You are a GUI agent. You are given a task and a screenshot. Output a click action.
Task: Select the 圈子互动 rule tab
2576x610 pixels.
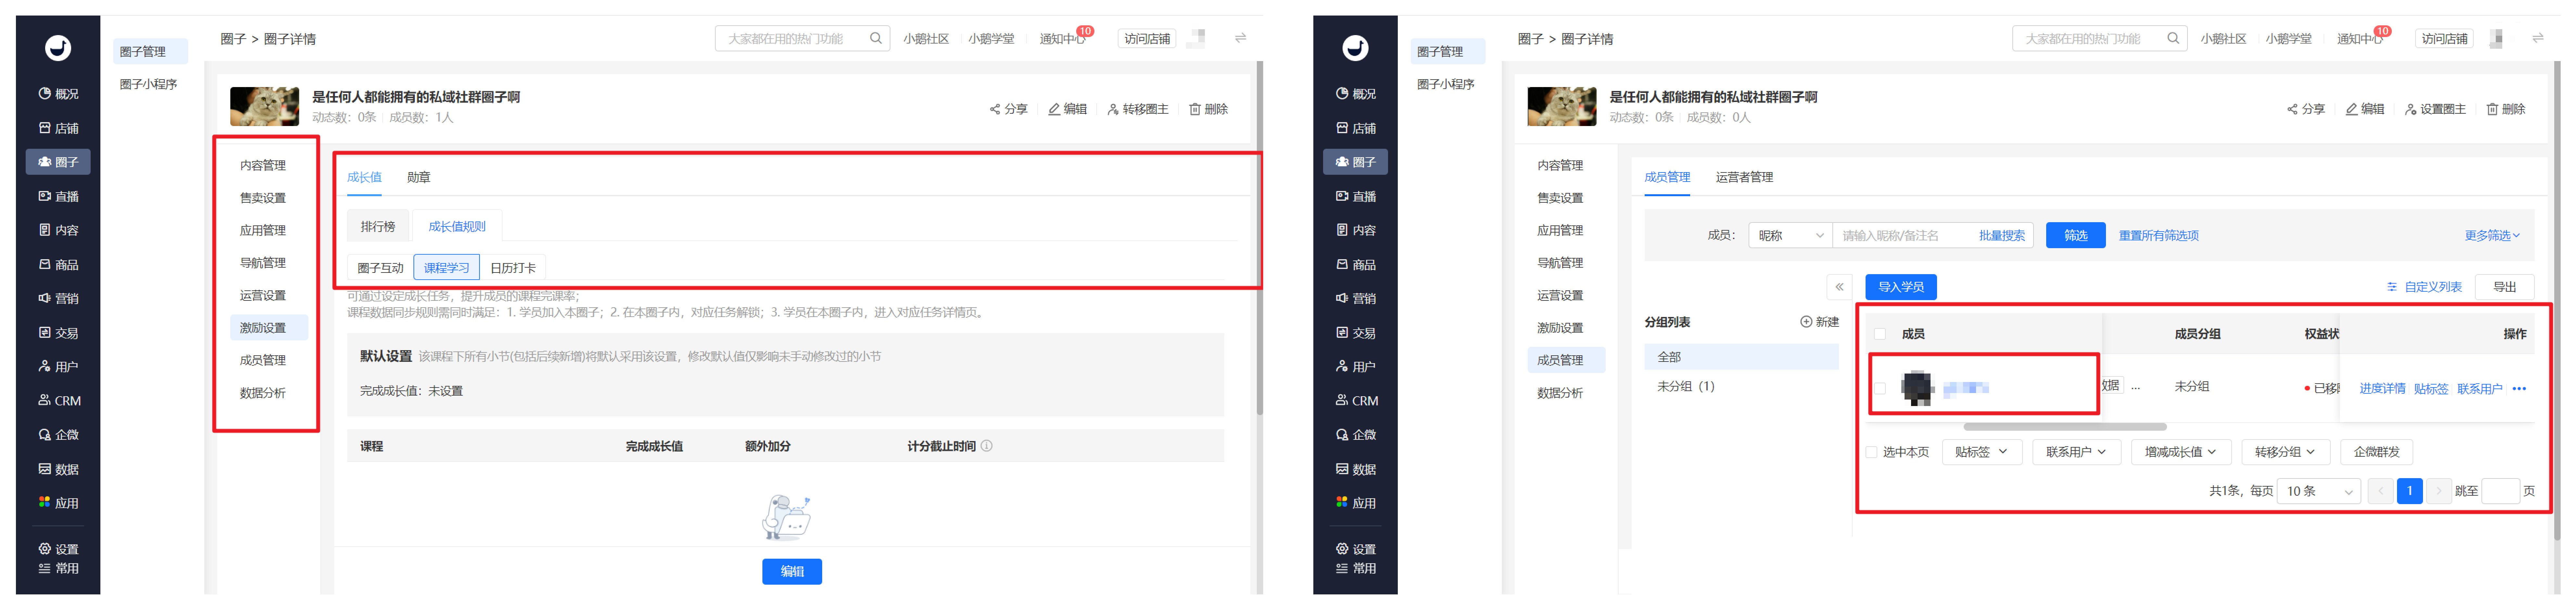[380, 268]
